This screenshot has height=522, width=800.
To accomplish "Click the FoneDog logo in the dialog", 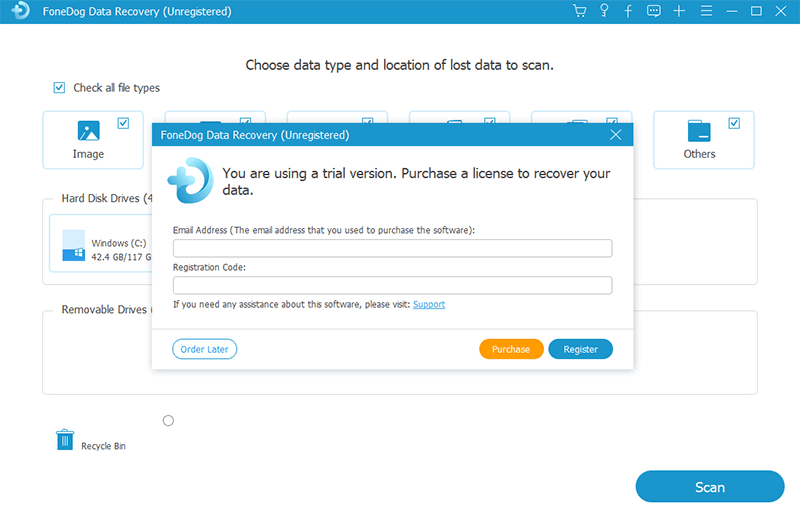I will point(190,181).
